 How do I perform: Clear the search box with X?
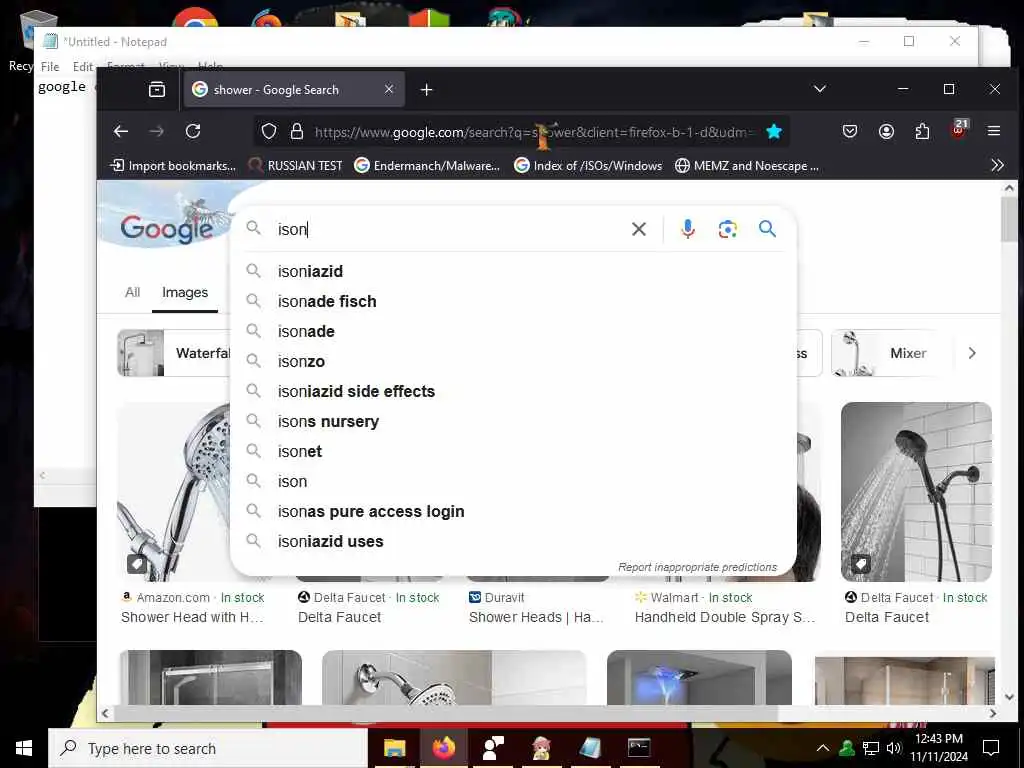pos(639,229)
